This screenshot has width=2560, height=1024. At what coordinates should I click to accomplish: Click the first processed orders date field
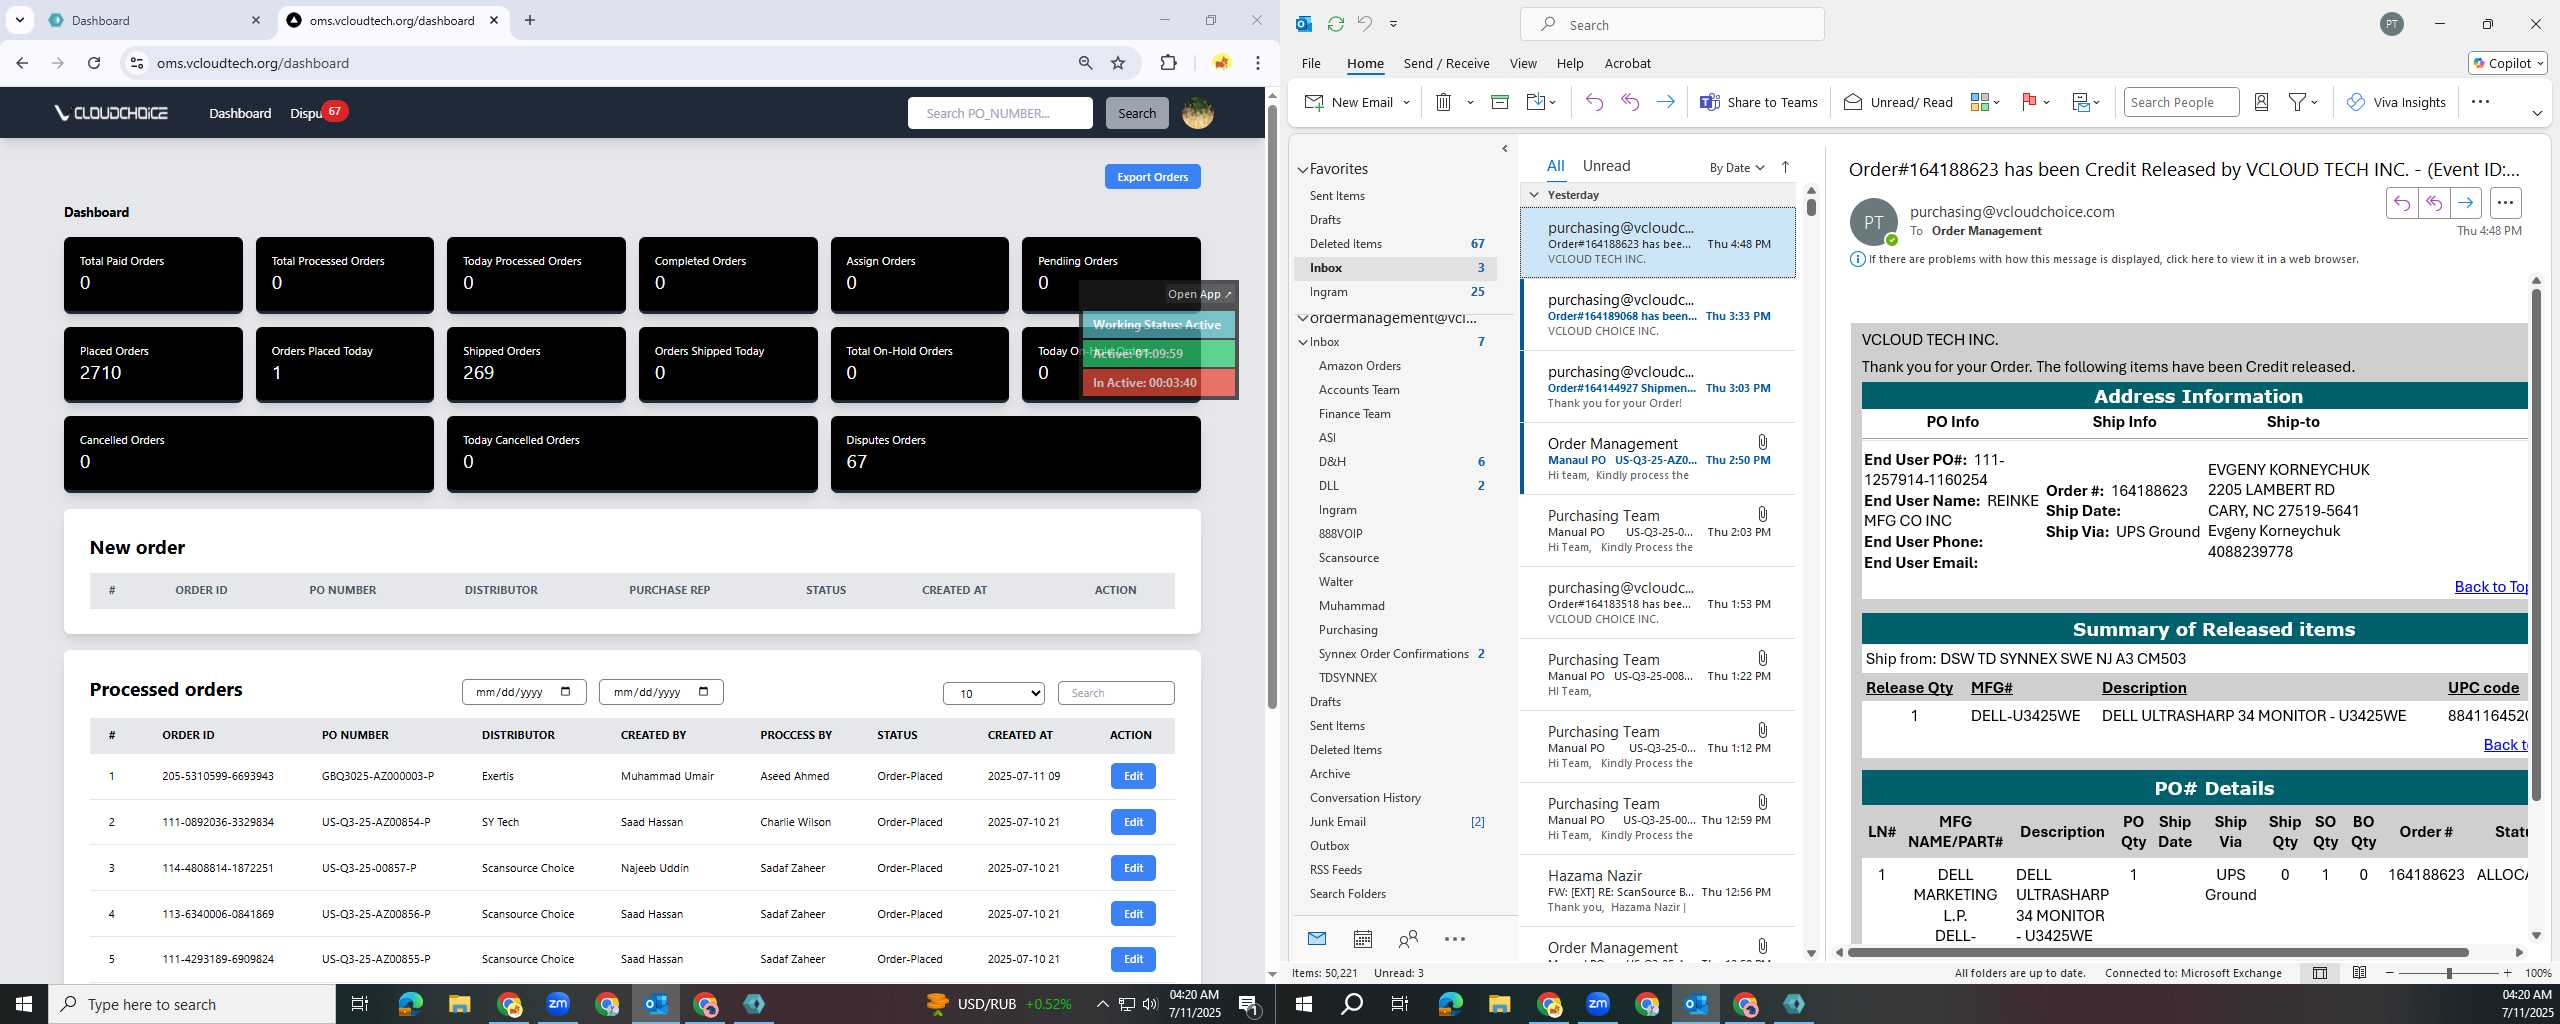524,692
